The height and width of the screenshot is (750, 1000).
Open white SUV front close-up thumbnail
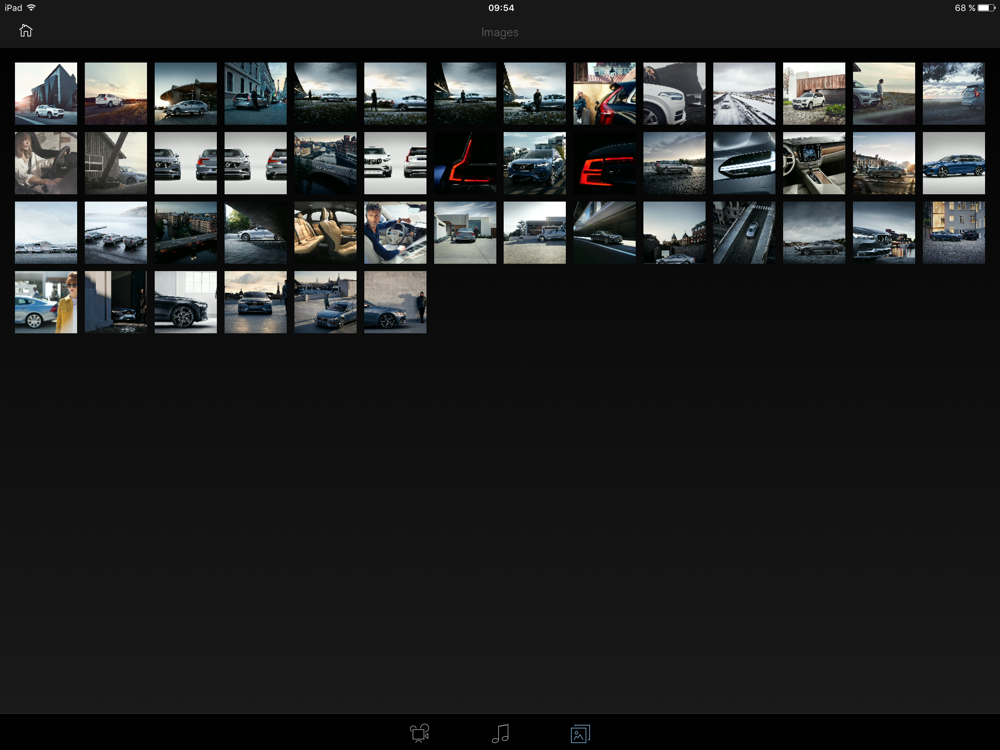pos(674,93)
